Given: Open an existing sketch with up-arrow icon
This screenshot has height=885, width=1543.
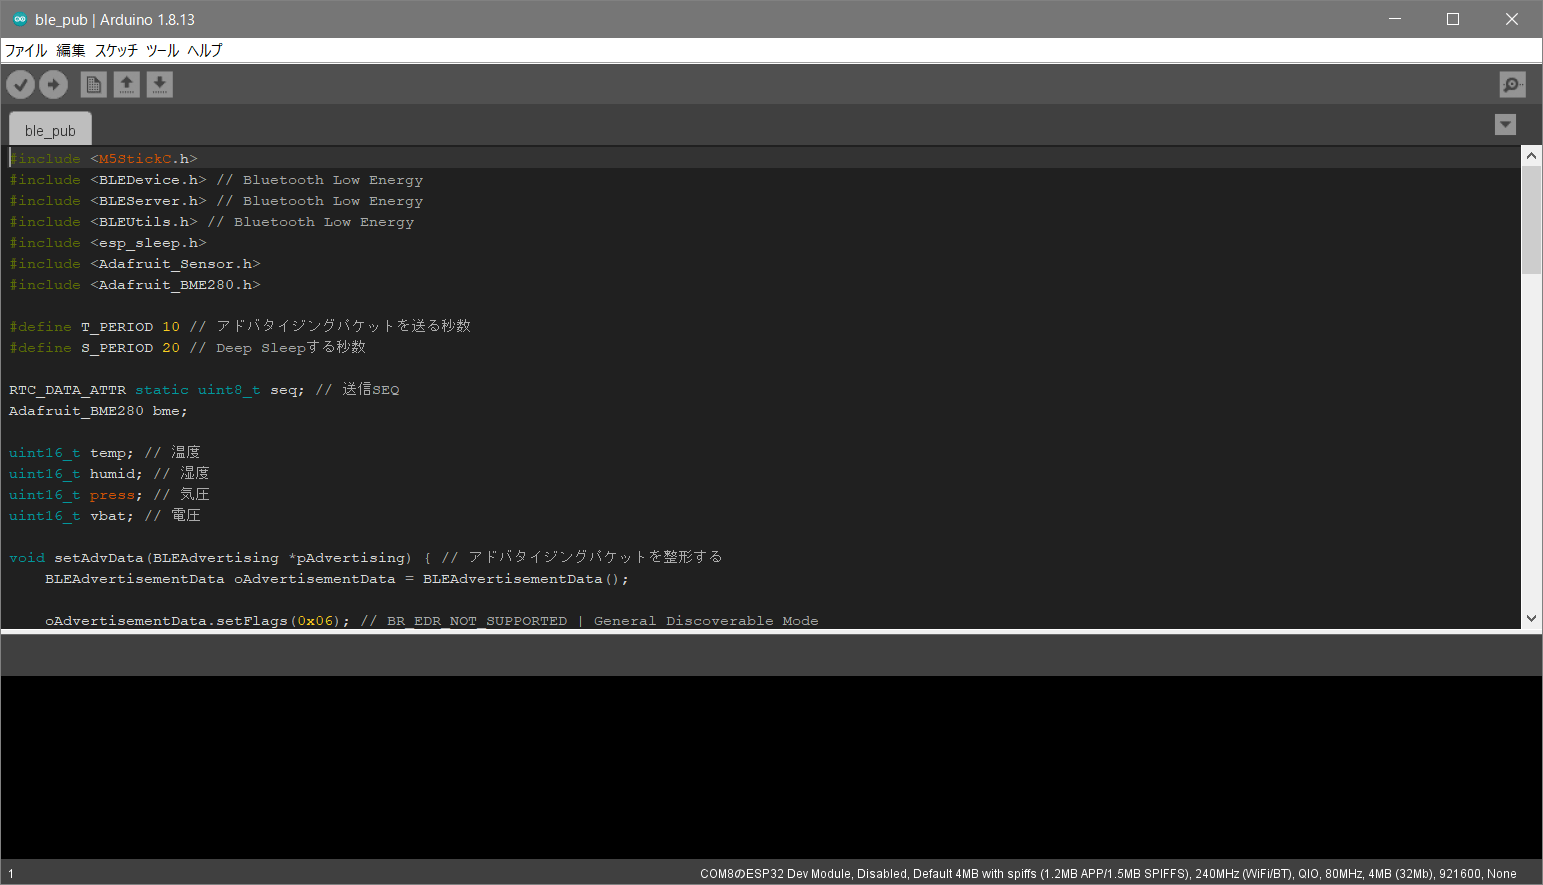Looking at the screenshot, I should click(127, 85).
